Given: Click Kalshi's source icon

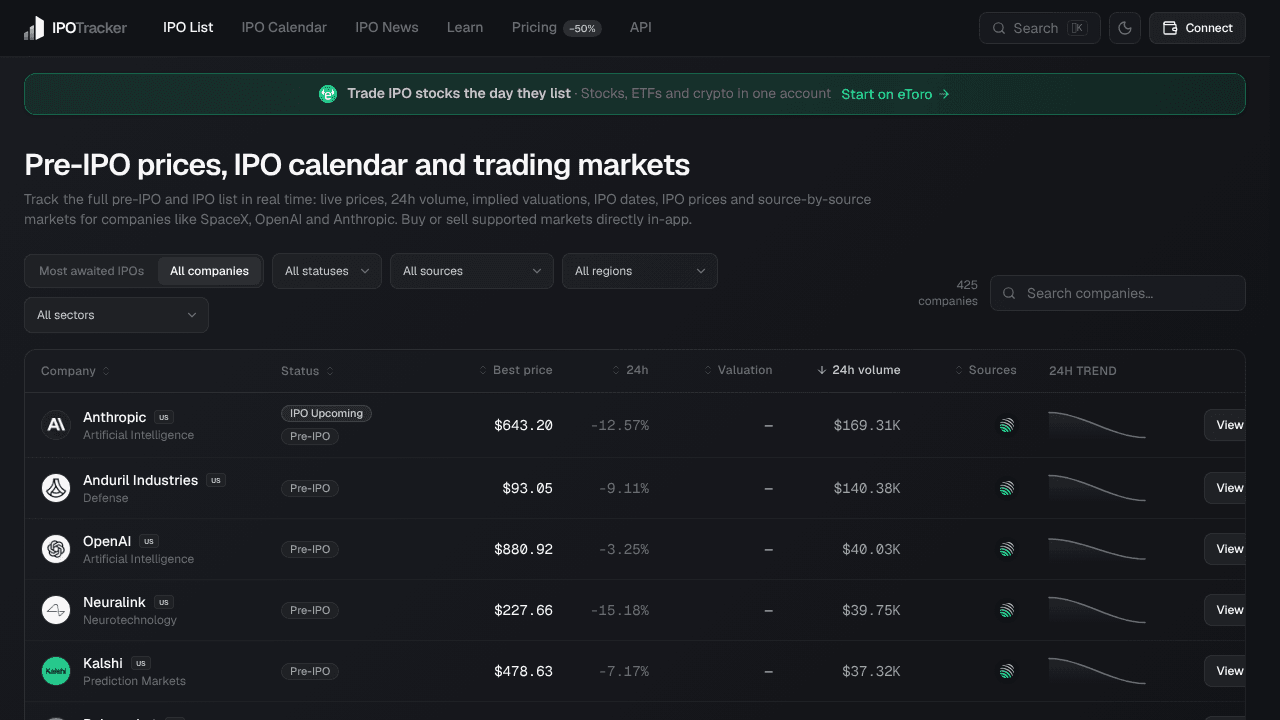Looking at the screenshot, I should coord(1007,671).
